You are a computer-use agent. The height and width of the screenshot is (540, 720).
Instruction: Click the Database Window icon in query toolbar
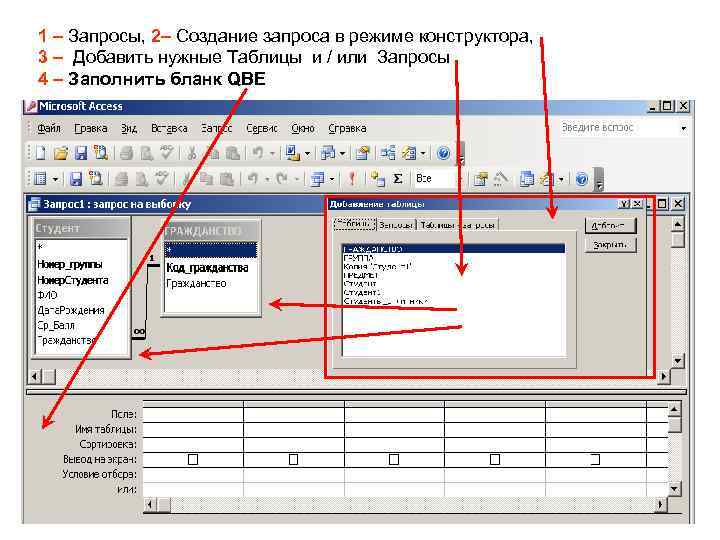[526, 179]
